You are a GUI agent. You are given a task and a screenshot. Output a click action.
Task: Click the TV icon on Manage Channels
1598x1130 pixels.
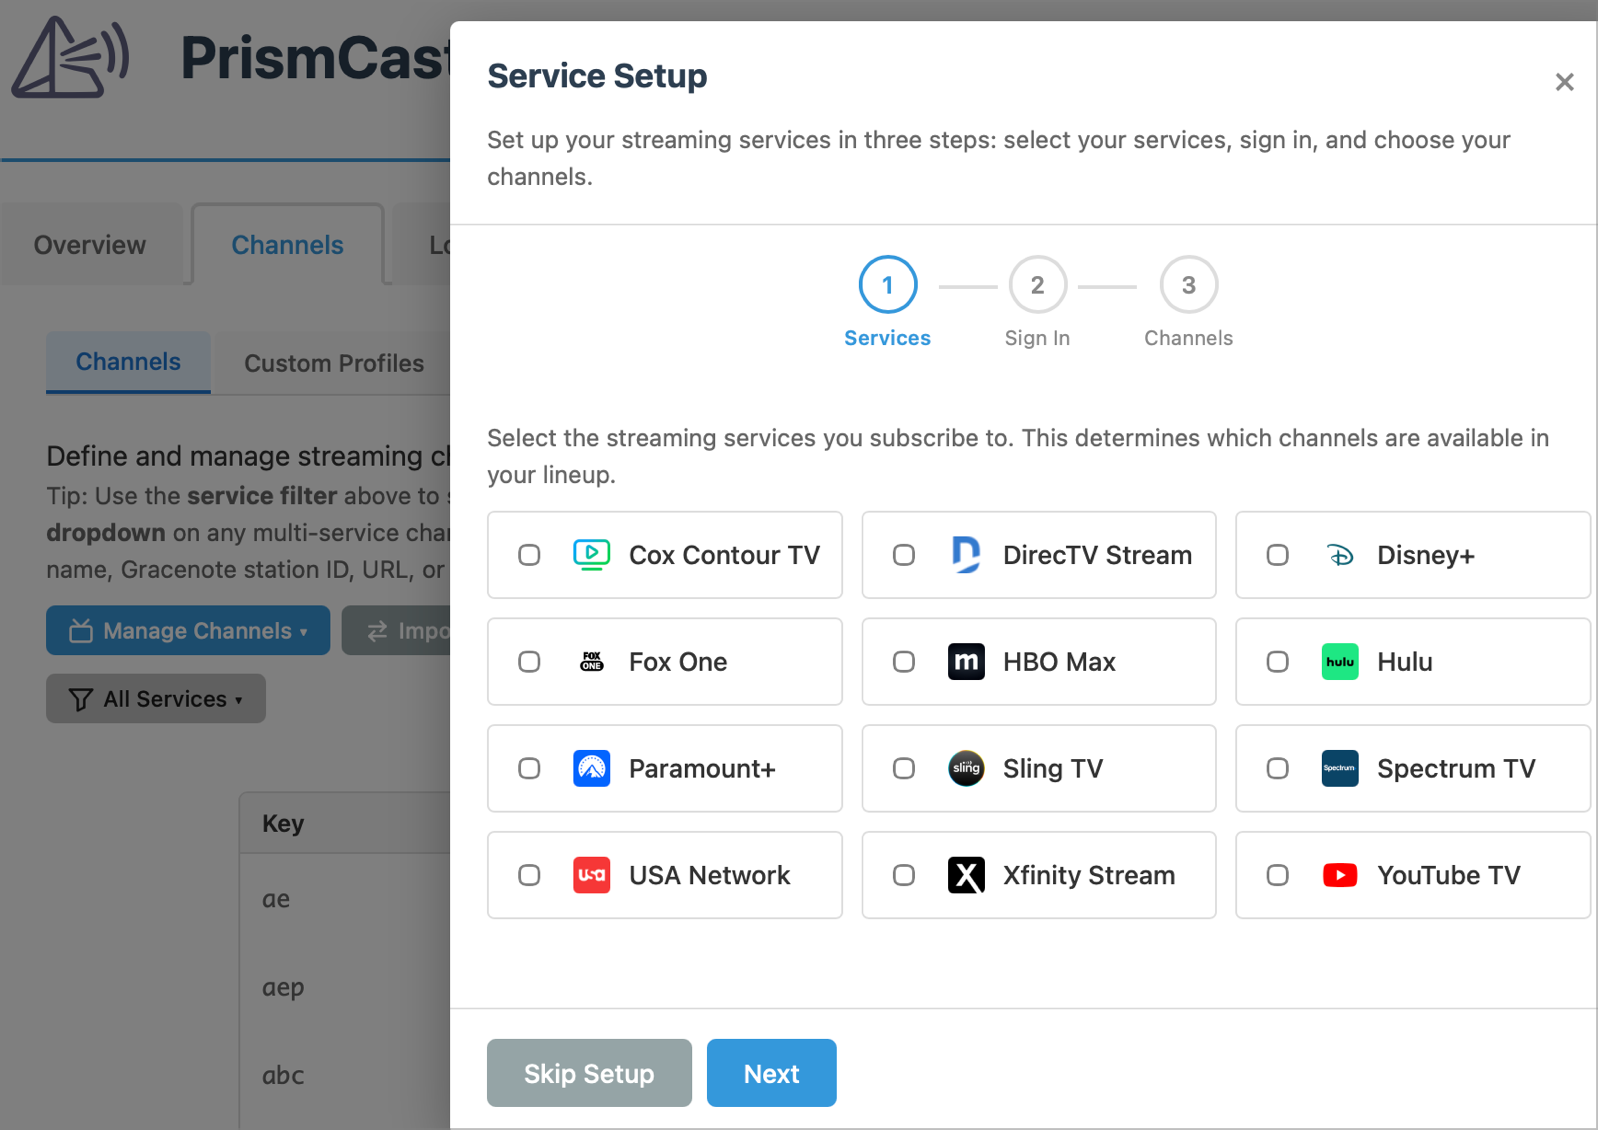coord(81,631)
